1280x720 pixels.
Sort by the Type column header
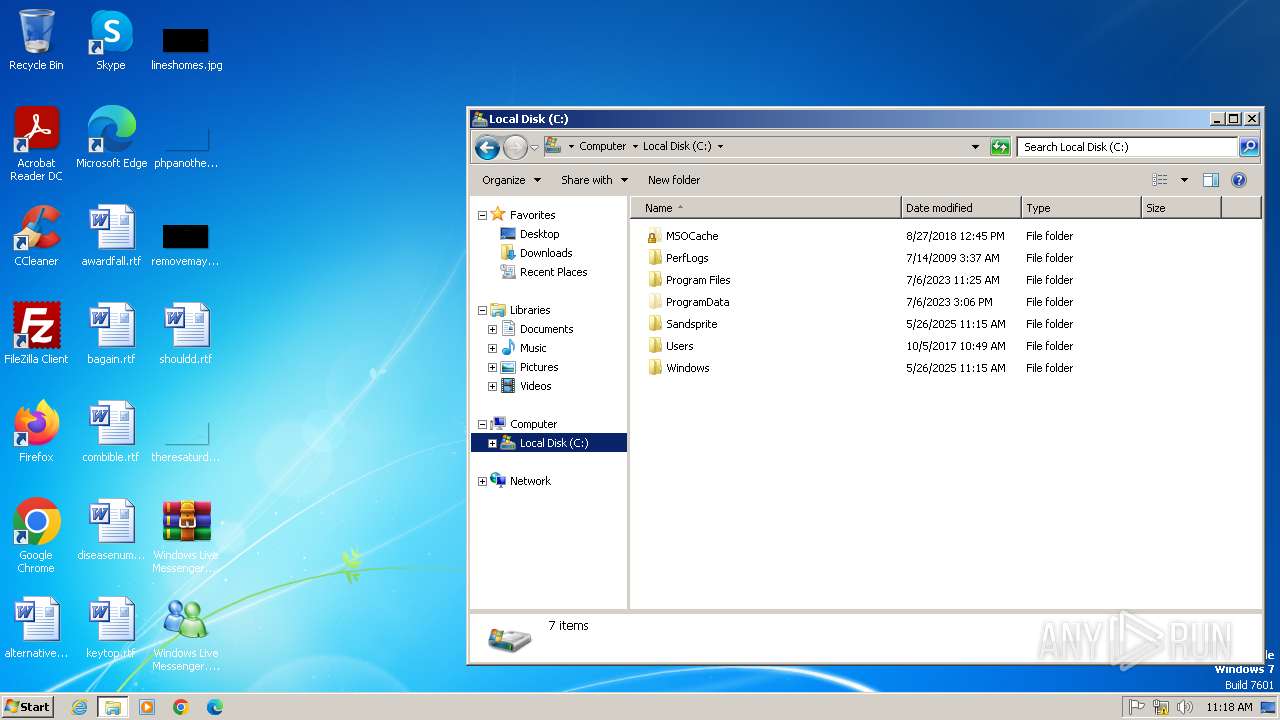[x=1081, y=208]
